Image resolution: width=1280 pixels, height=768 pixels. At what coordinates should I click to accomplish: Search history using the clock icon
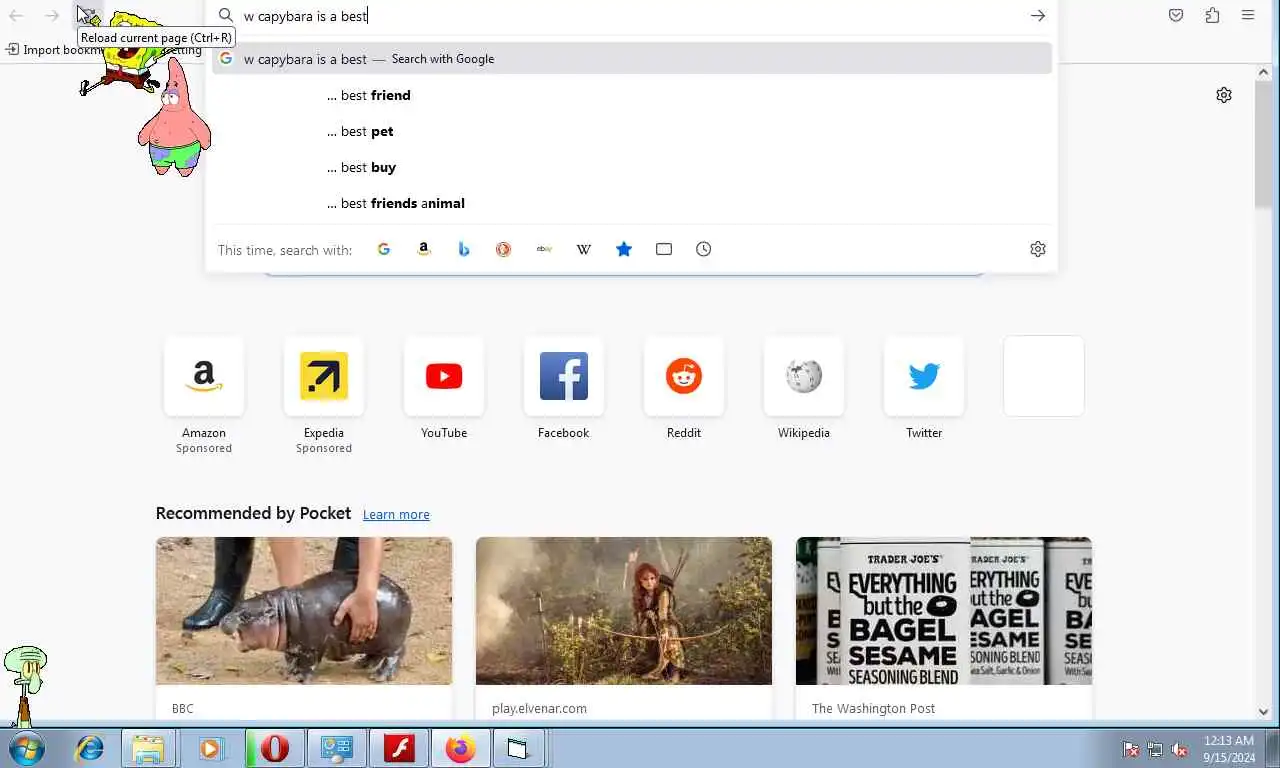click(x=704, y=249)
